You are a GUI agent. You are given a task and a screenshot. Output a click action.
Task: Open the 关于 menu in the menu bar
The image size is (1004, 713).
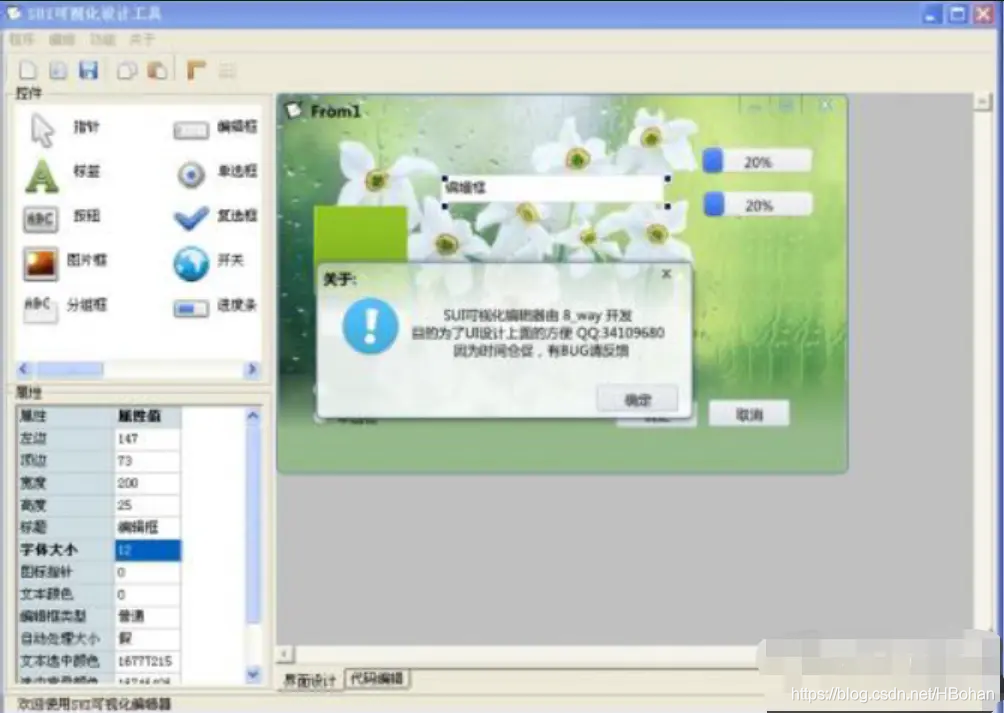(142, 40)
